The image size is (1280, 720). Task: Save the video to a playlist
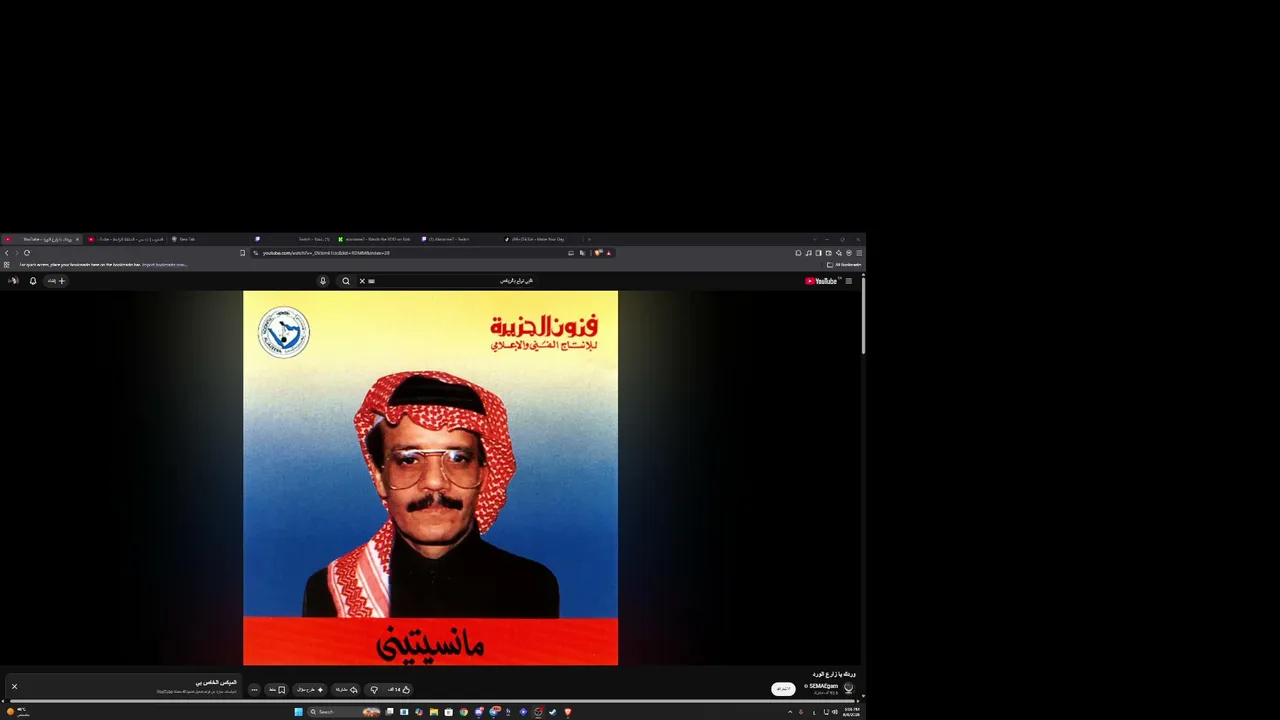[277, 689]
